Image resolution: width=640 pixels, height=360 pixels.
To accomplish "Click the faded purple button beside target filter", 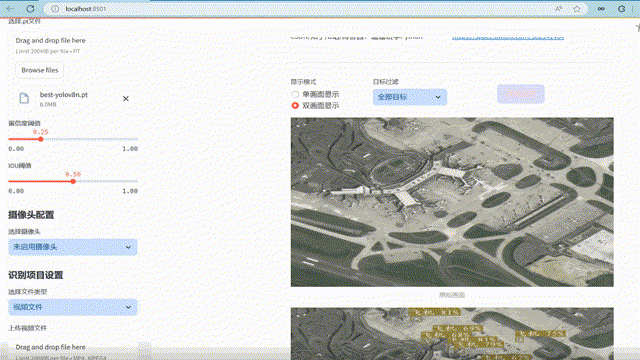I will pos(520,94).
